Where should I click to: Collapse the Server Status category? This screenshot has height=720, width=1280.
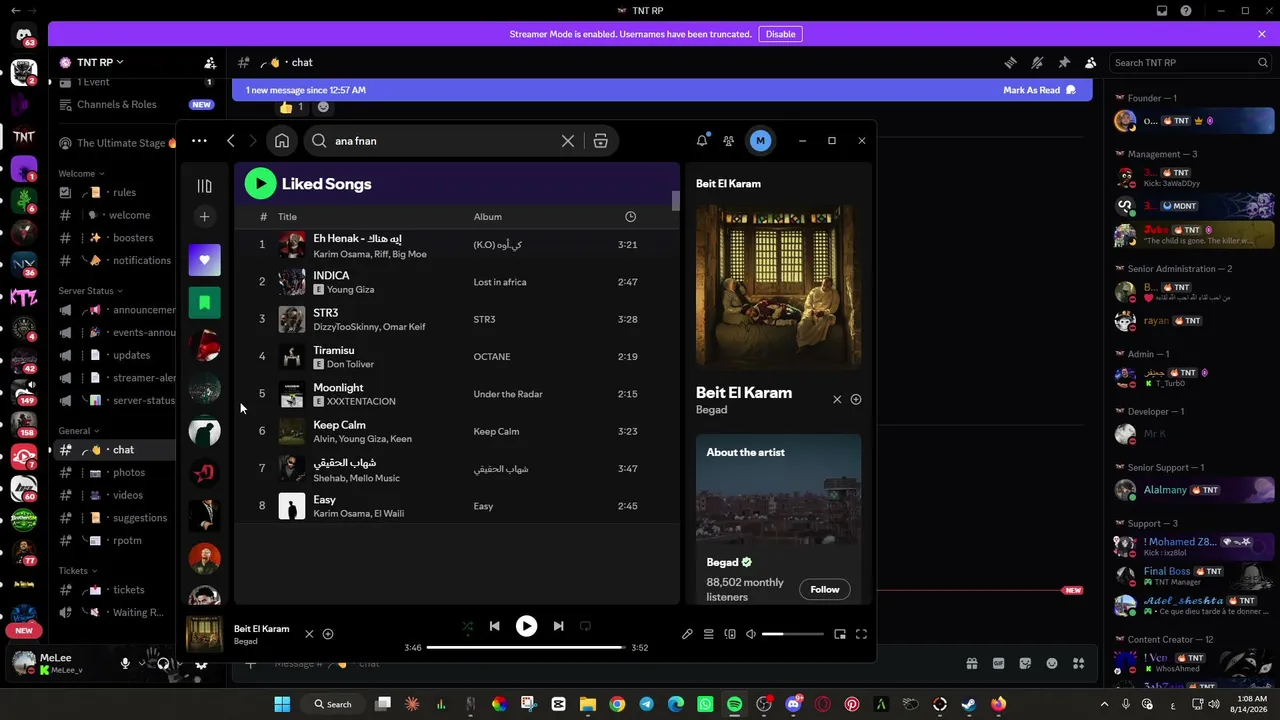click(90, 291)
